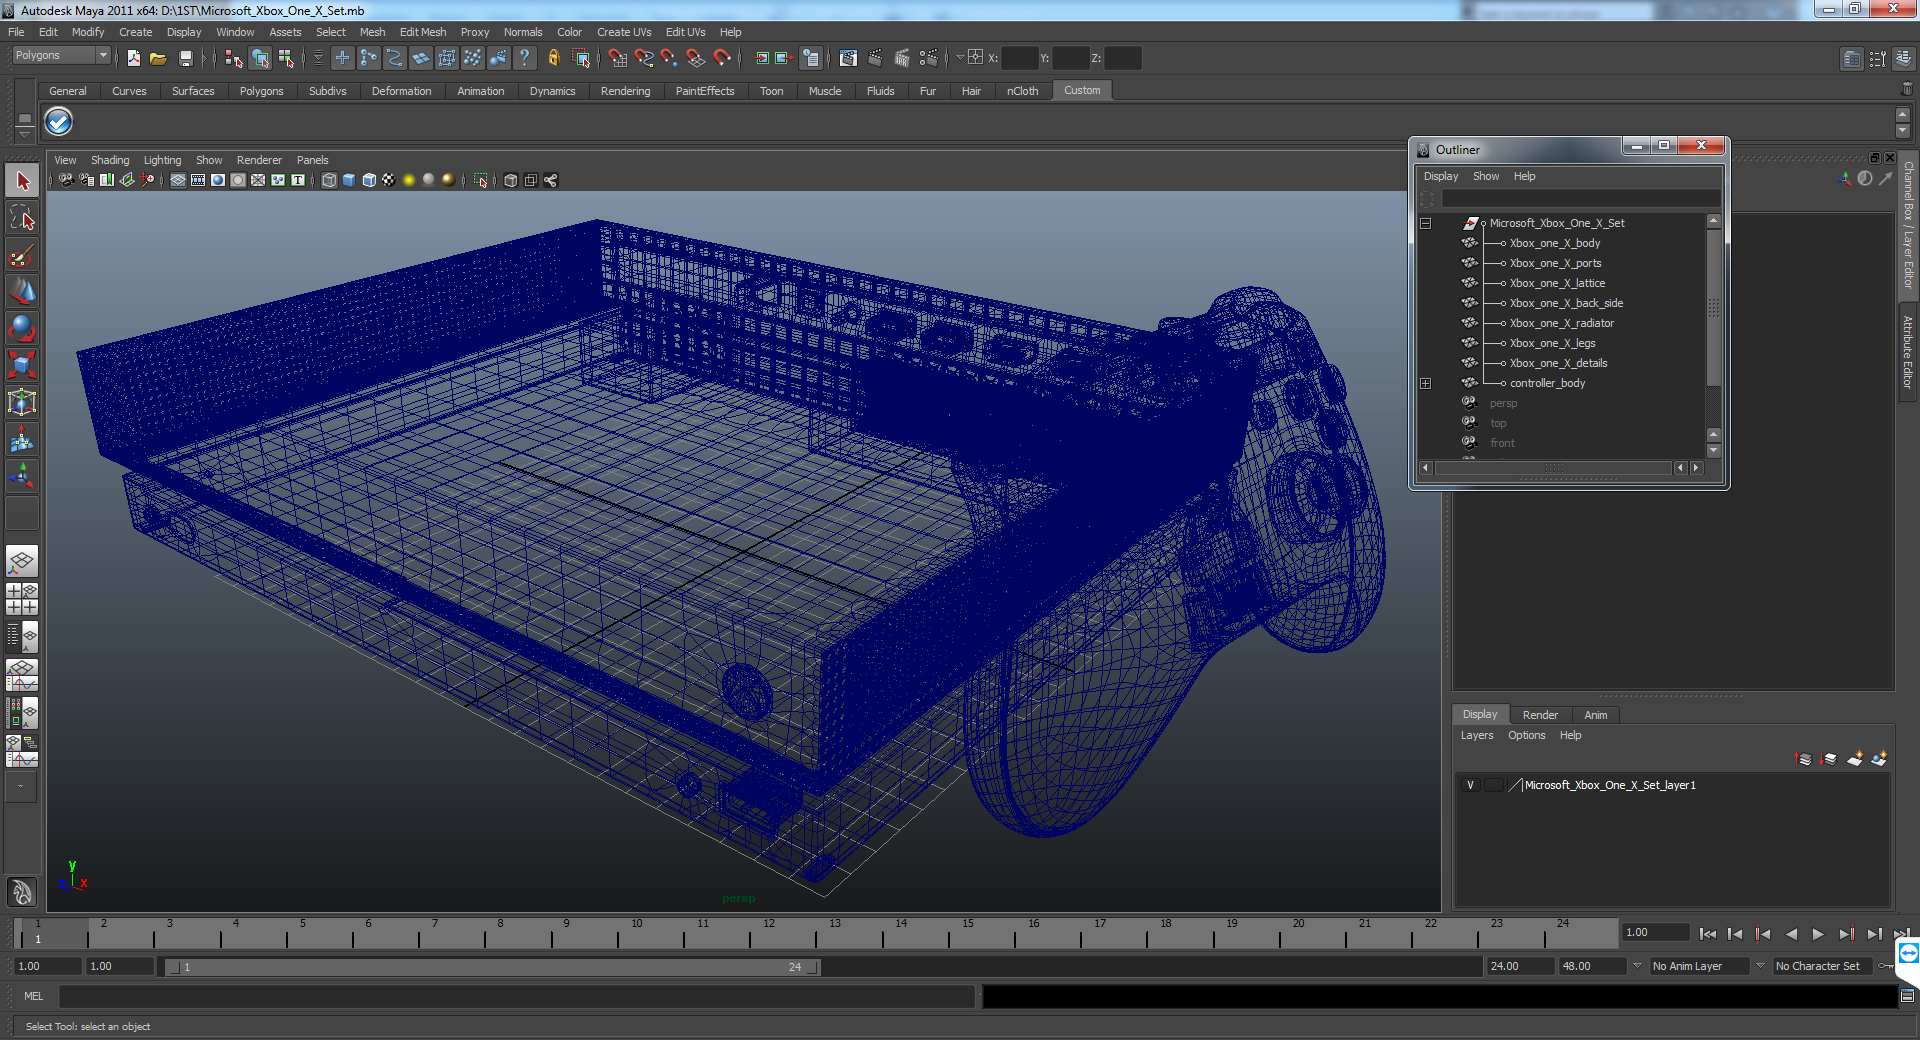Choose the Paint Selection tool
This screenshot has width=1920, height=1040.
pyautogui.click(x=22, y=255)
